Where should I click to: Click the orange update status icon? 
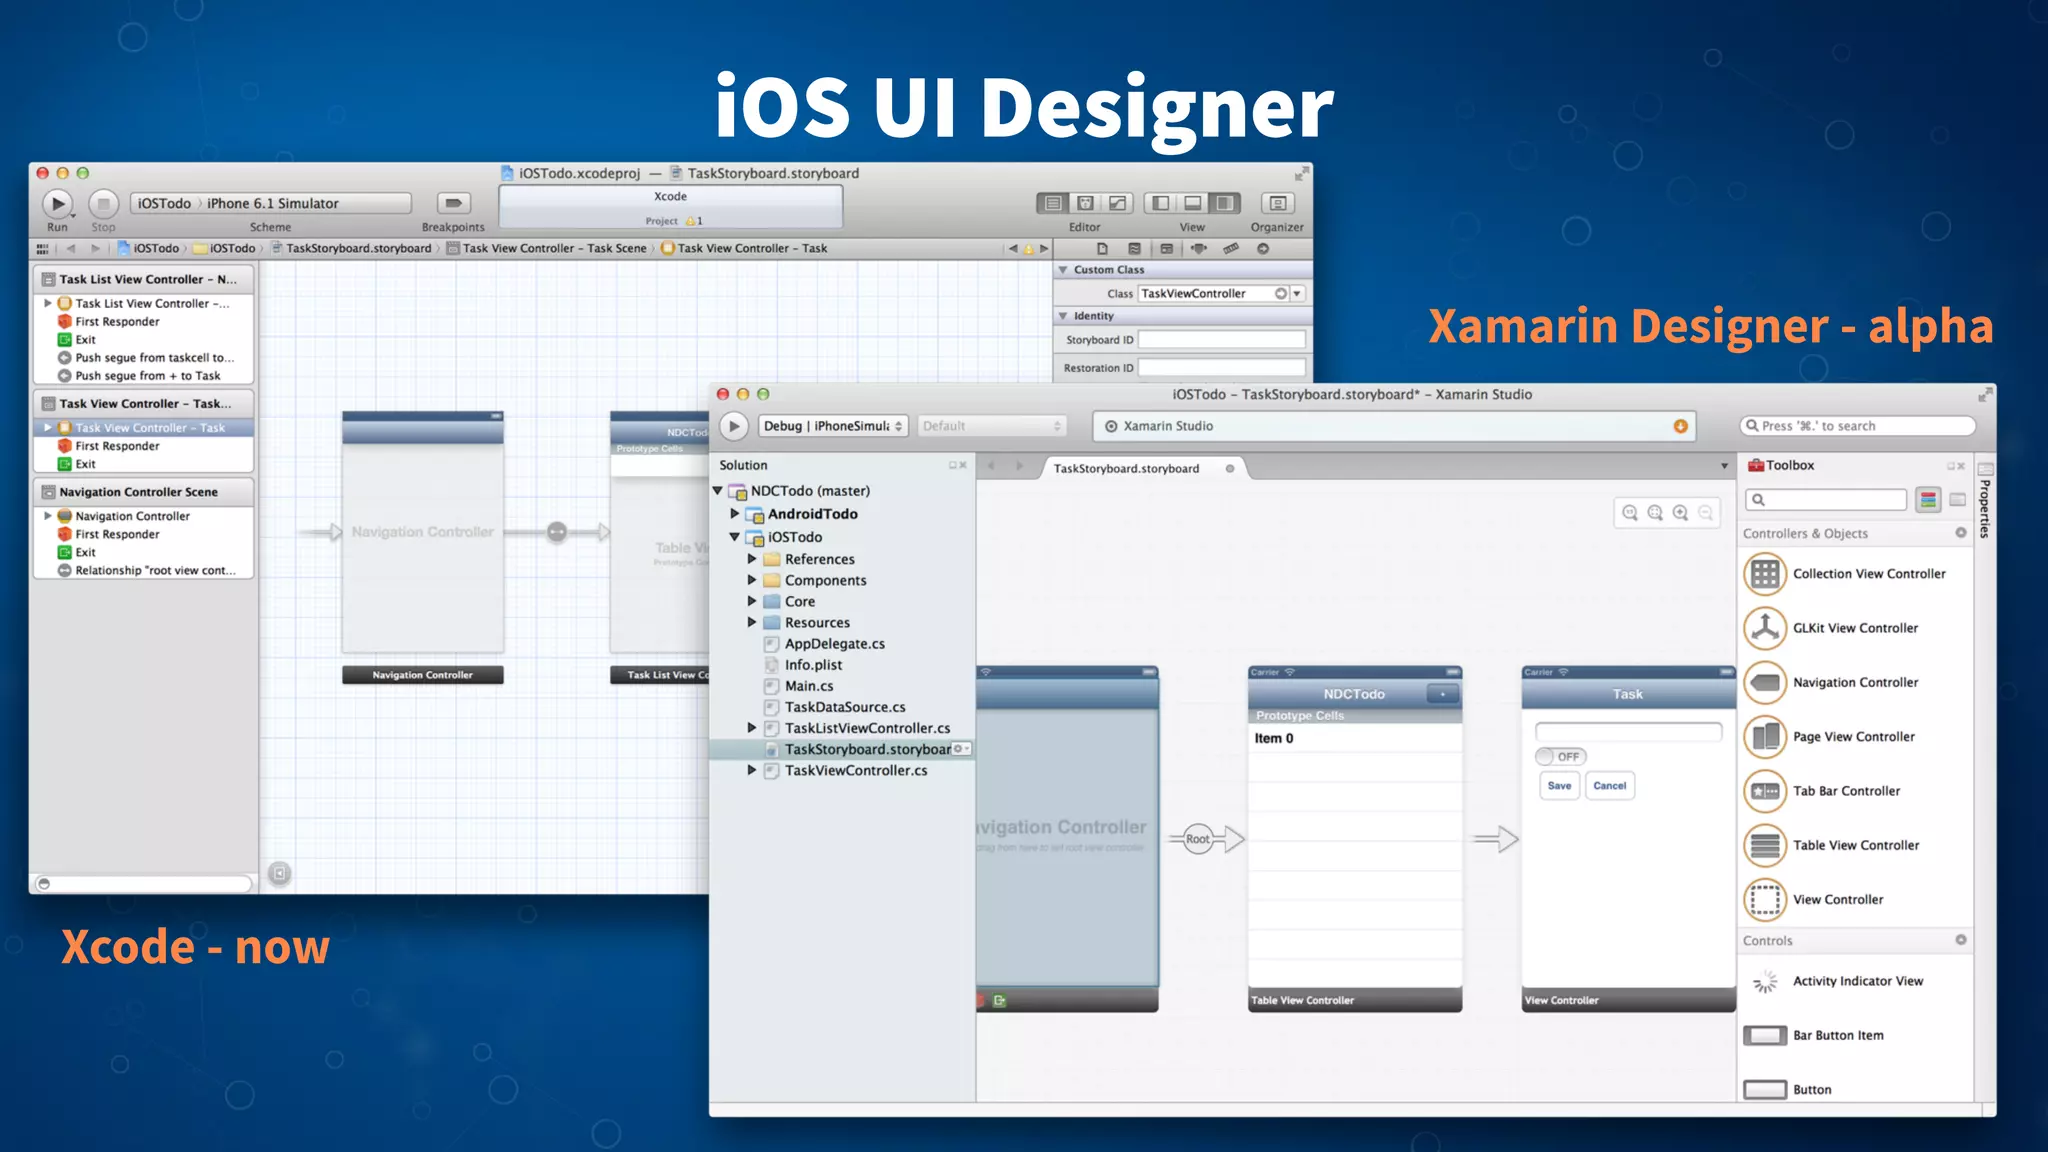[x=1681, y=426]
